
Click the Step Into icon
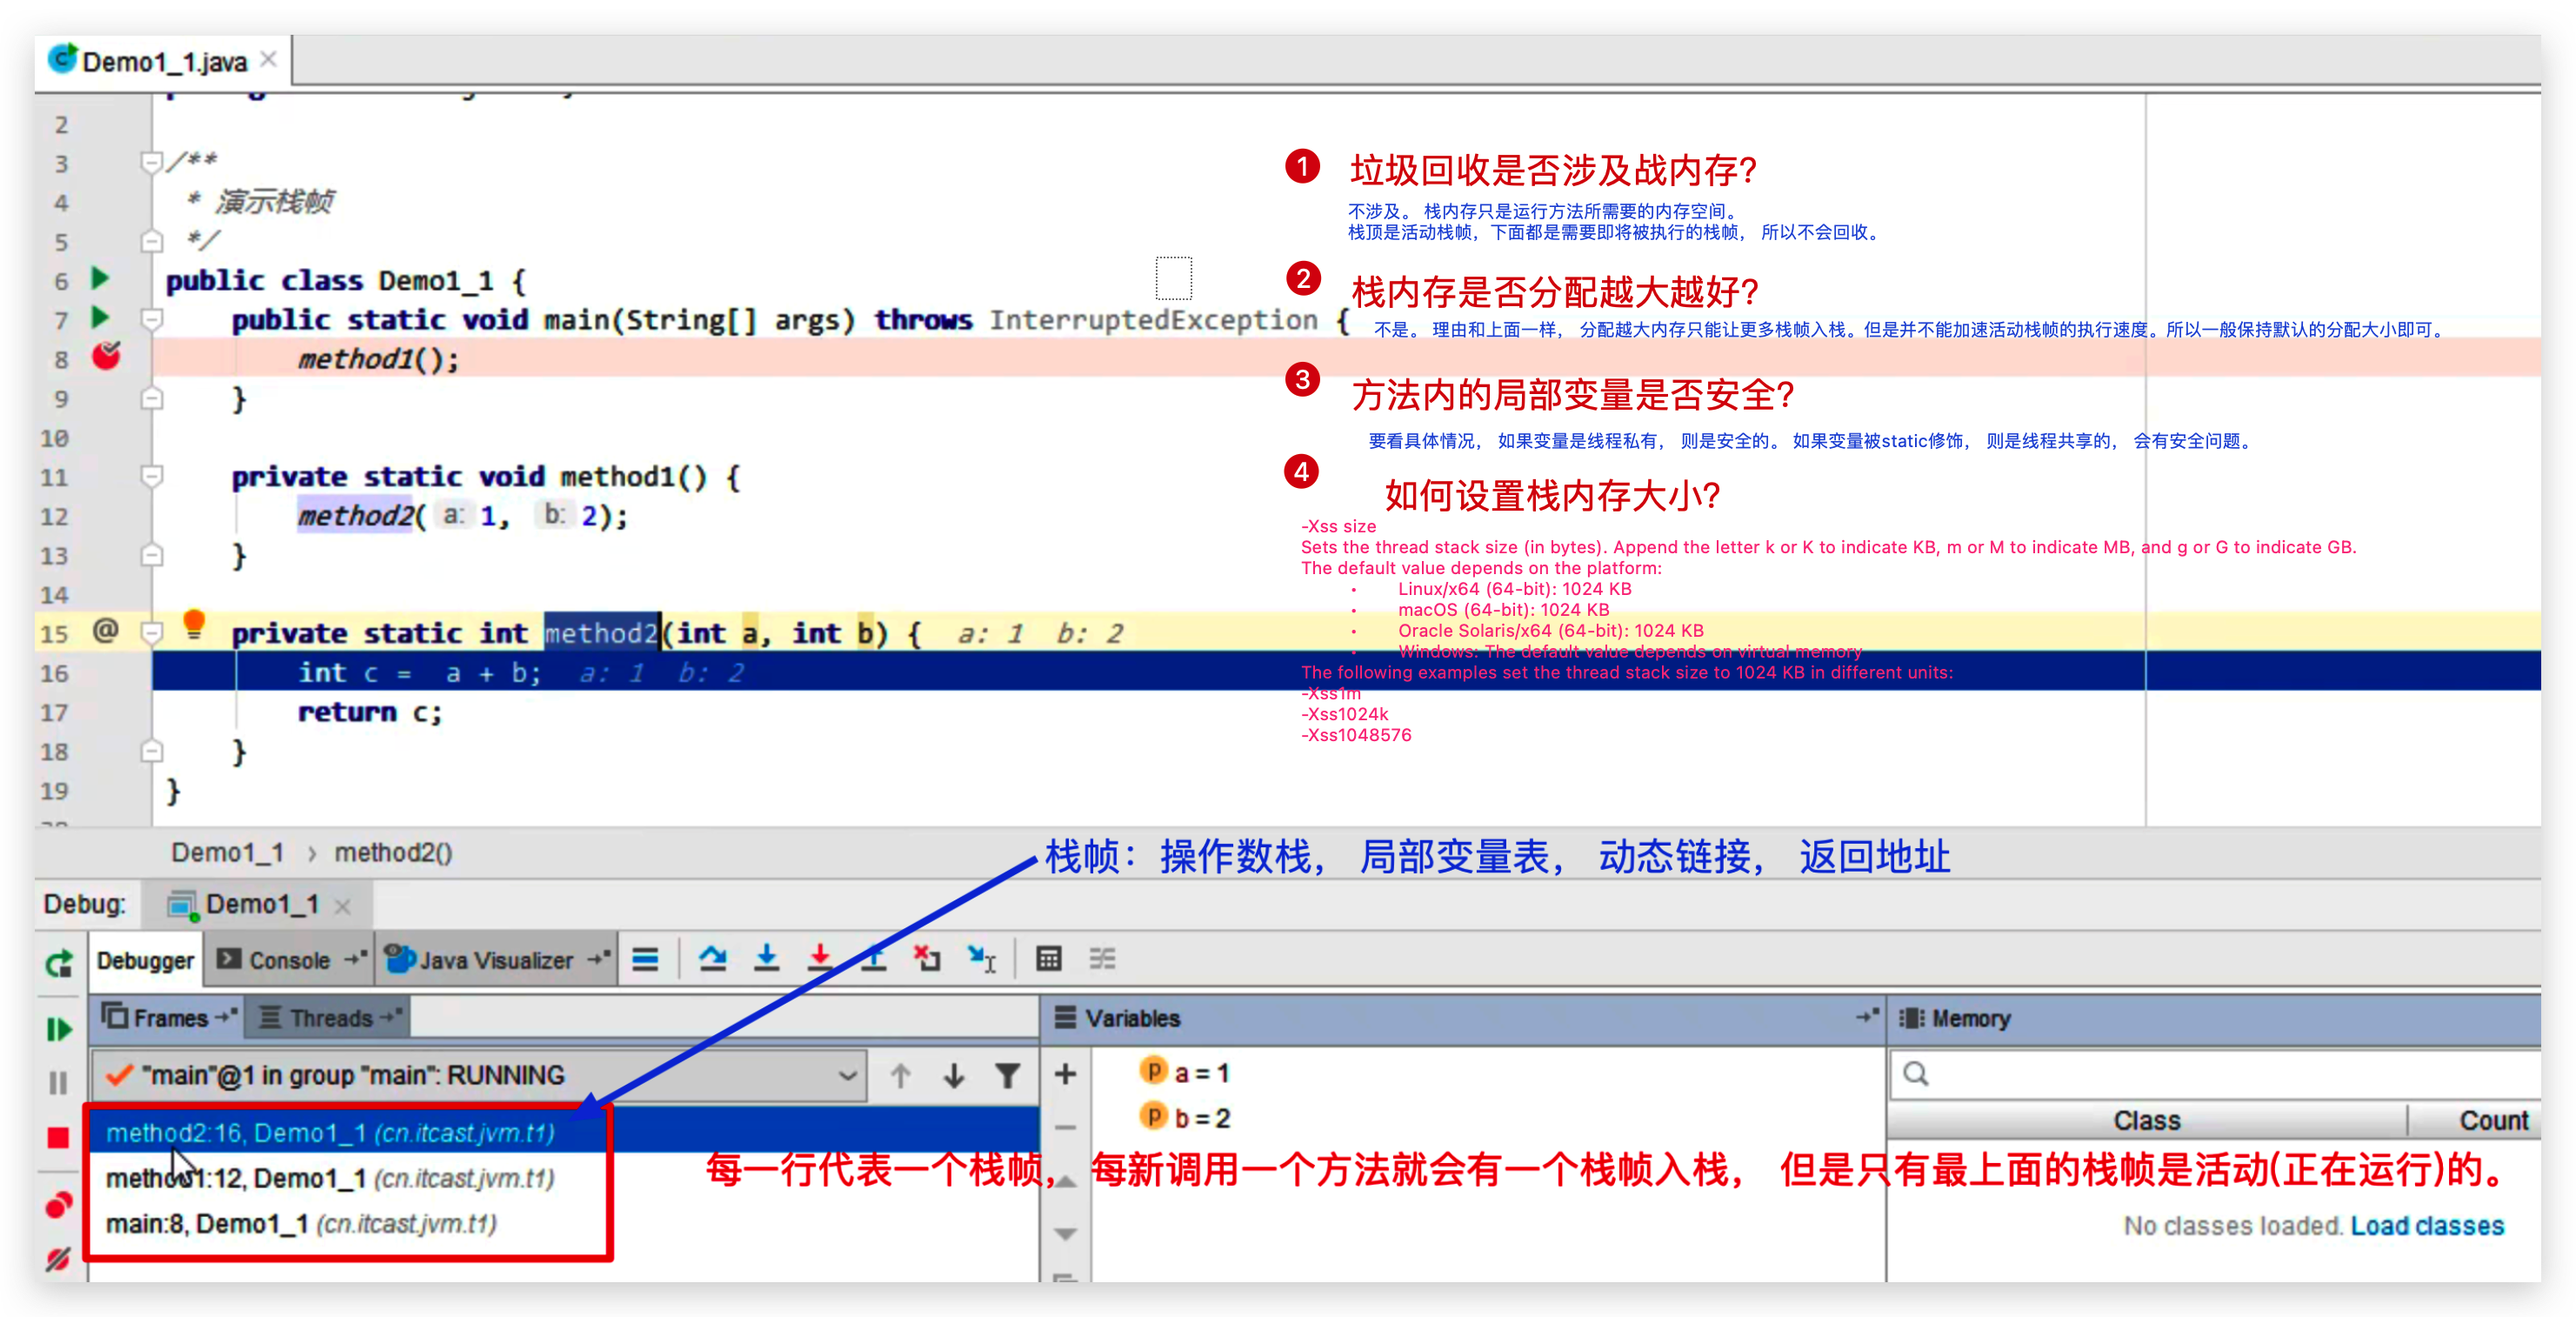point(766,959)
